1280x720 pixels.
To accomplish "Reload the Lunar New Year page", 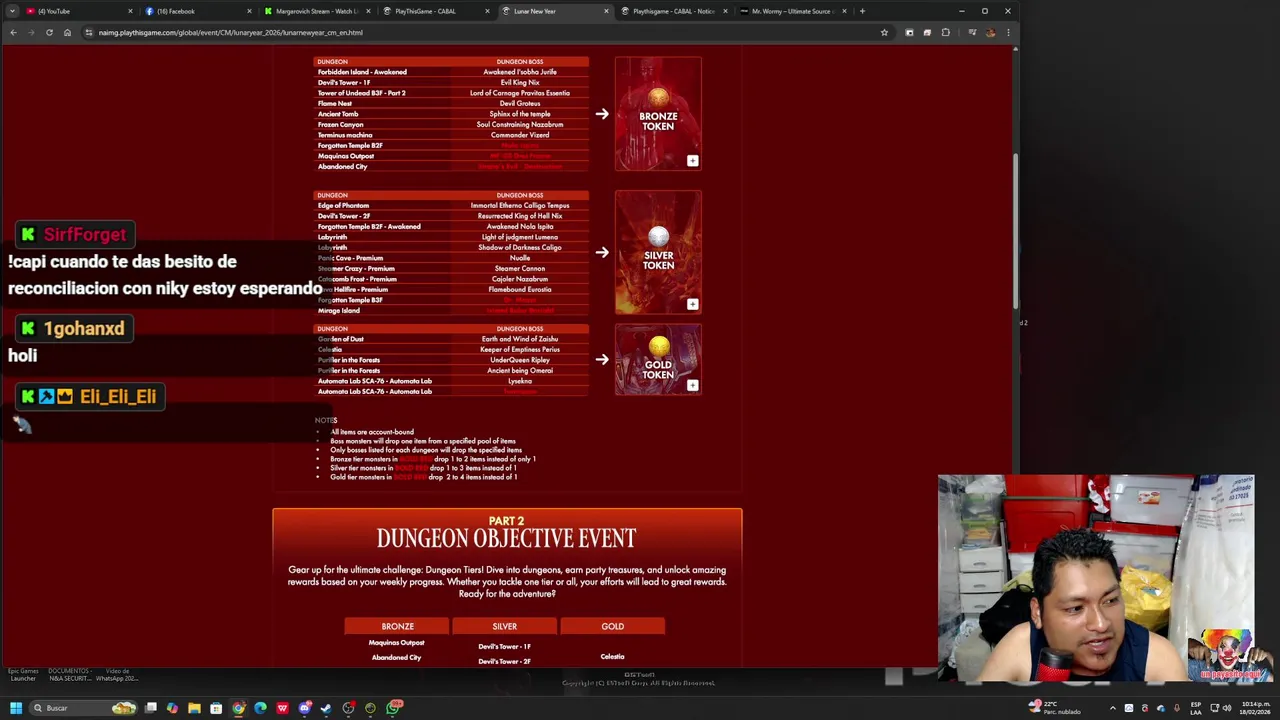I will point(49,32).
